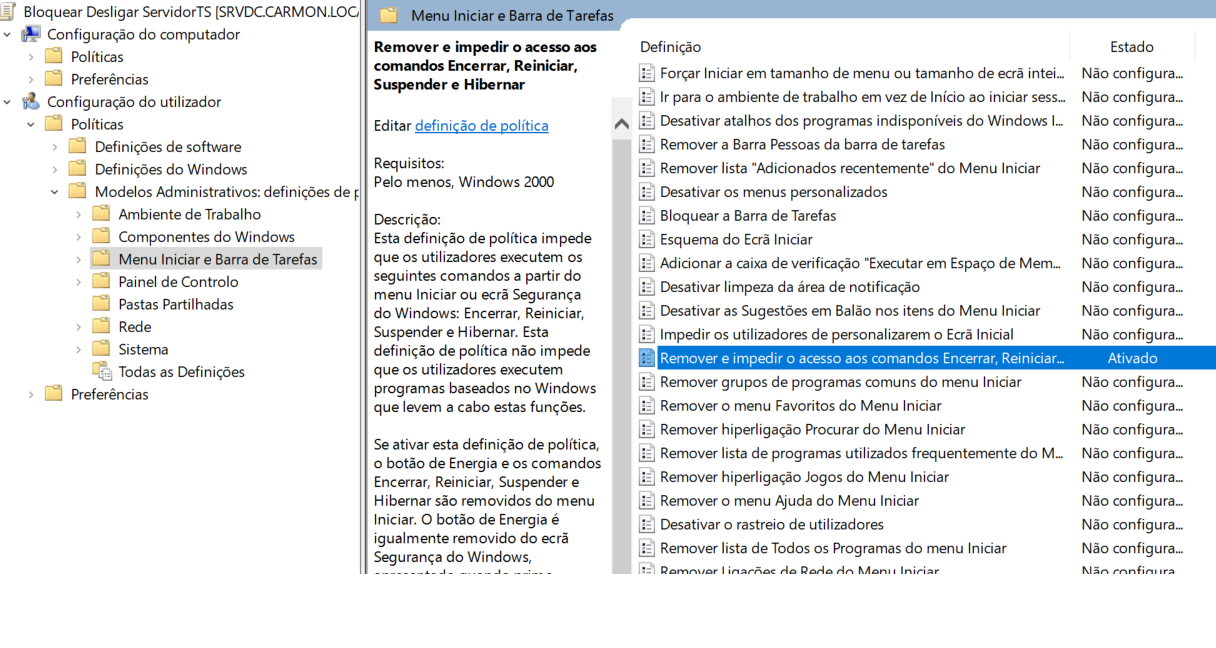1216x648 pixels.
Task: Sort by Estado column header
Action: click(1132, 47)
